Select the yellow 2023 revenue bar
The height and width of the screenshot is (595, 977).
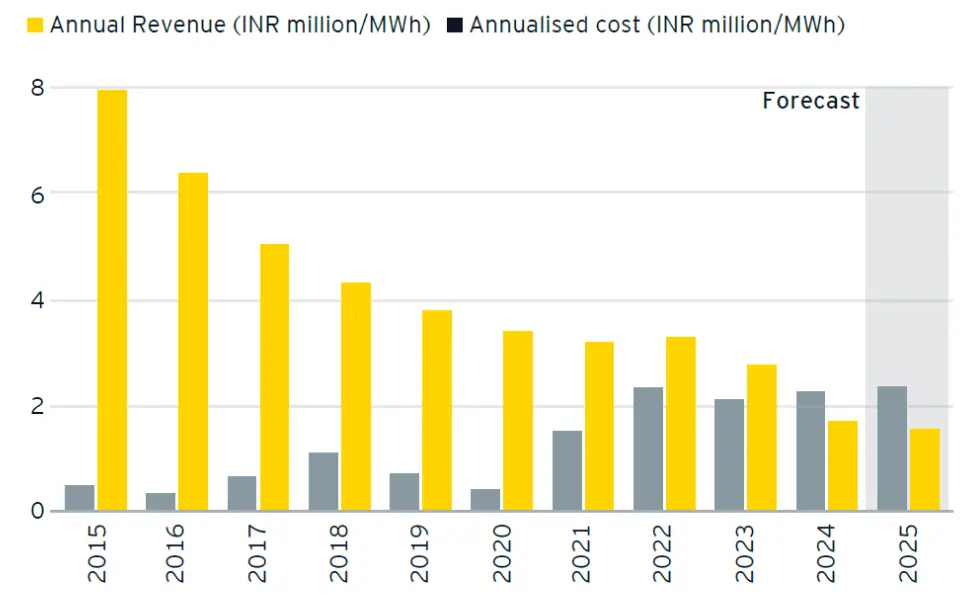pos(761,438)
